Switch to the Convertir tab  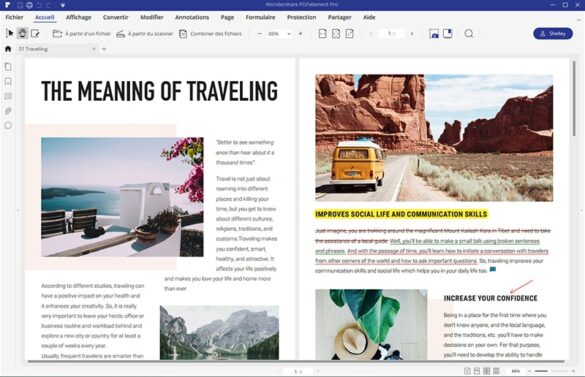tap(116, 17)
